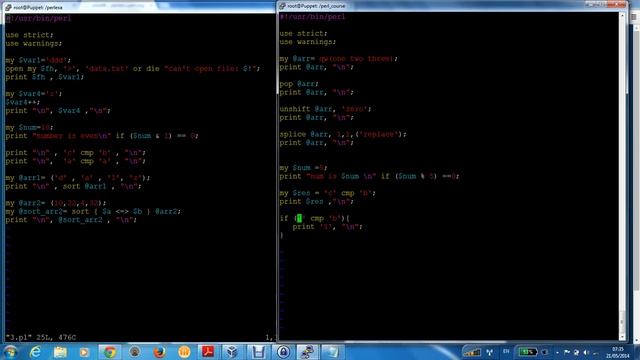Click the status line '"3.pl" 25L, 476C'
Viewport: 640px width, 360px height.
(41, 337)
